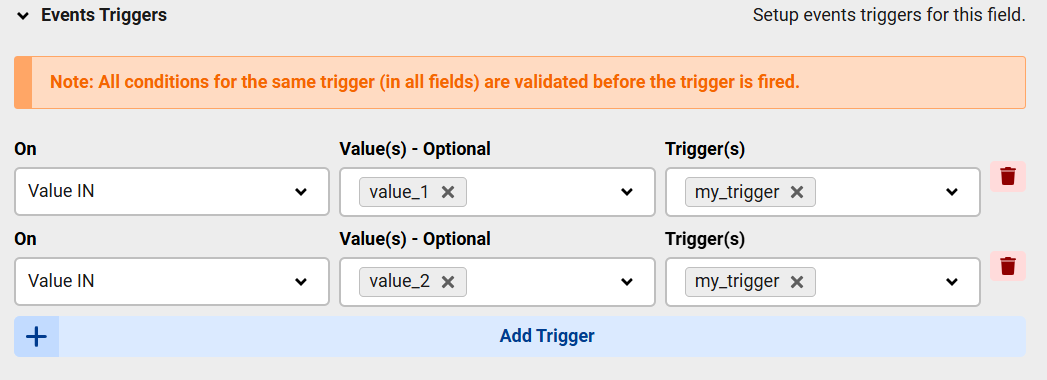Open the first On dropdown arrow
Viewport: 1047px width, 380px height.
pos(301,192)
